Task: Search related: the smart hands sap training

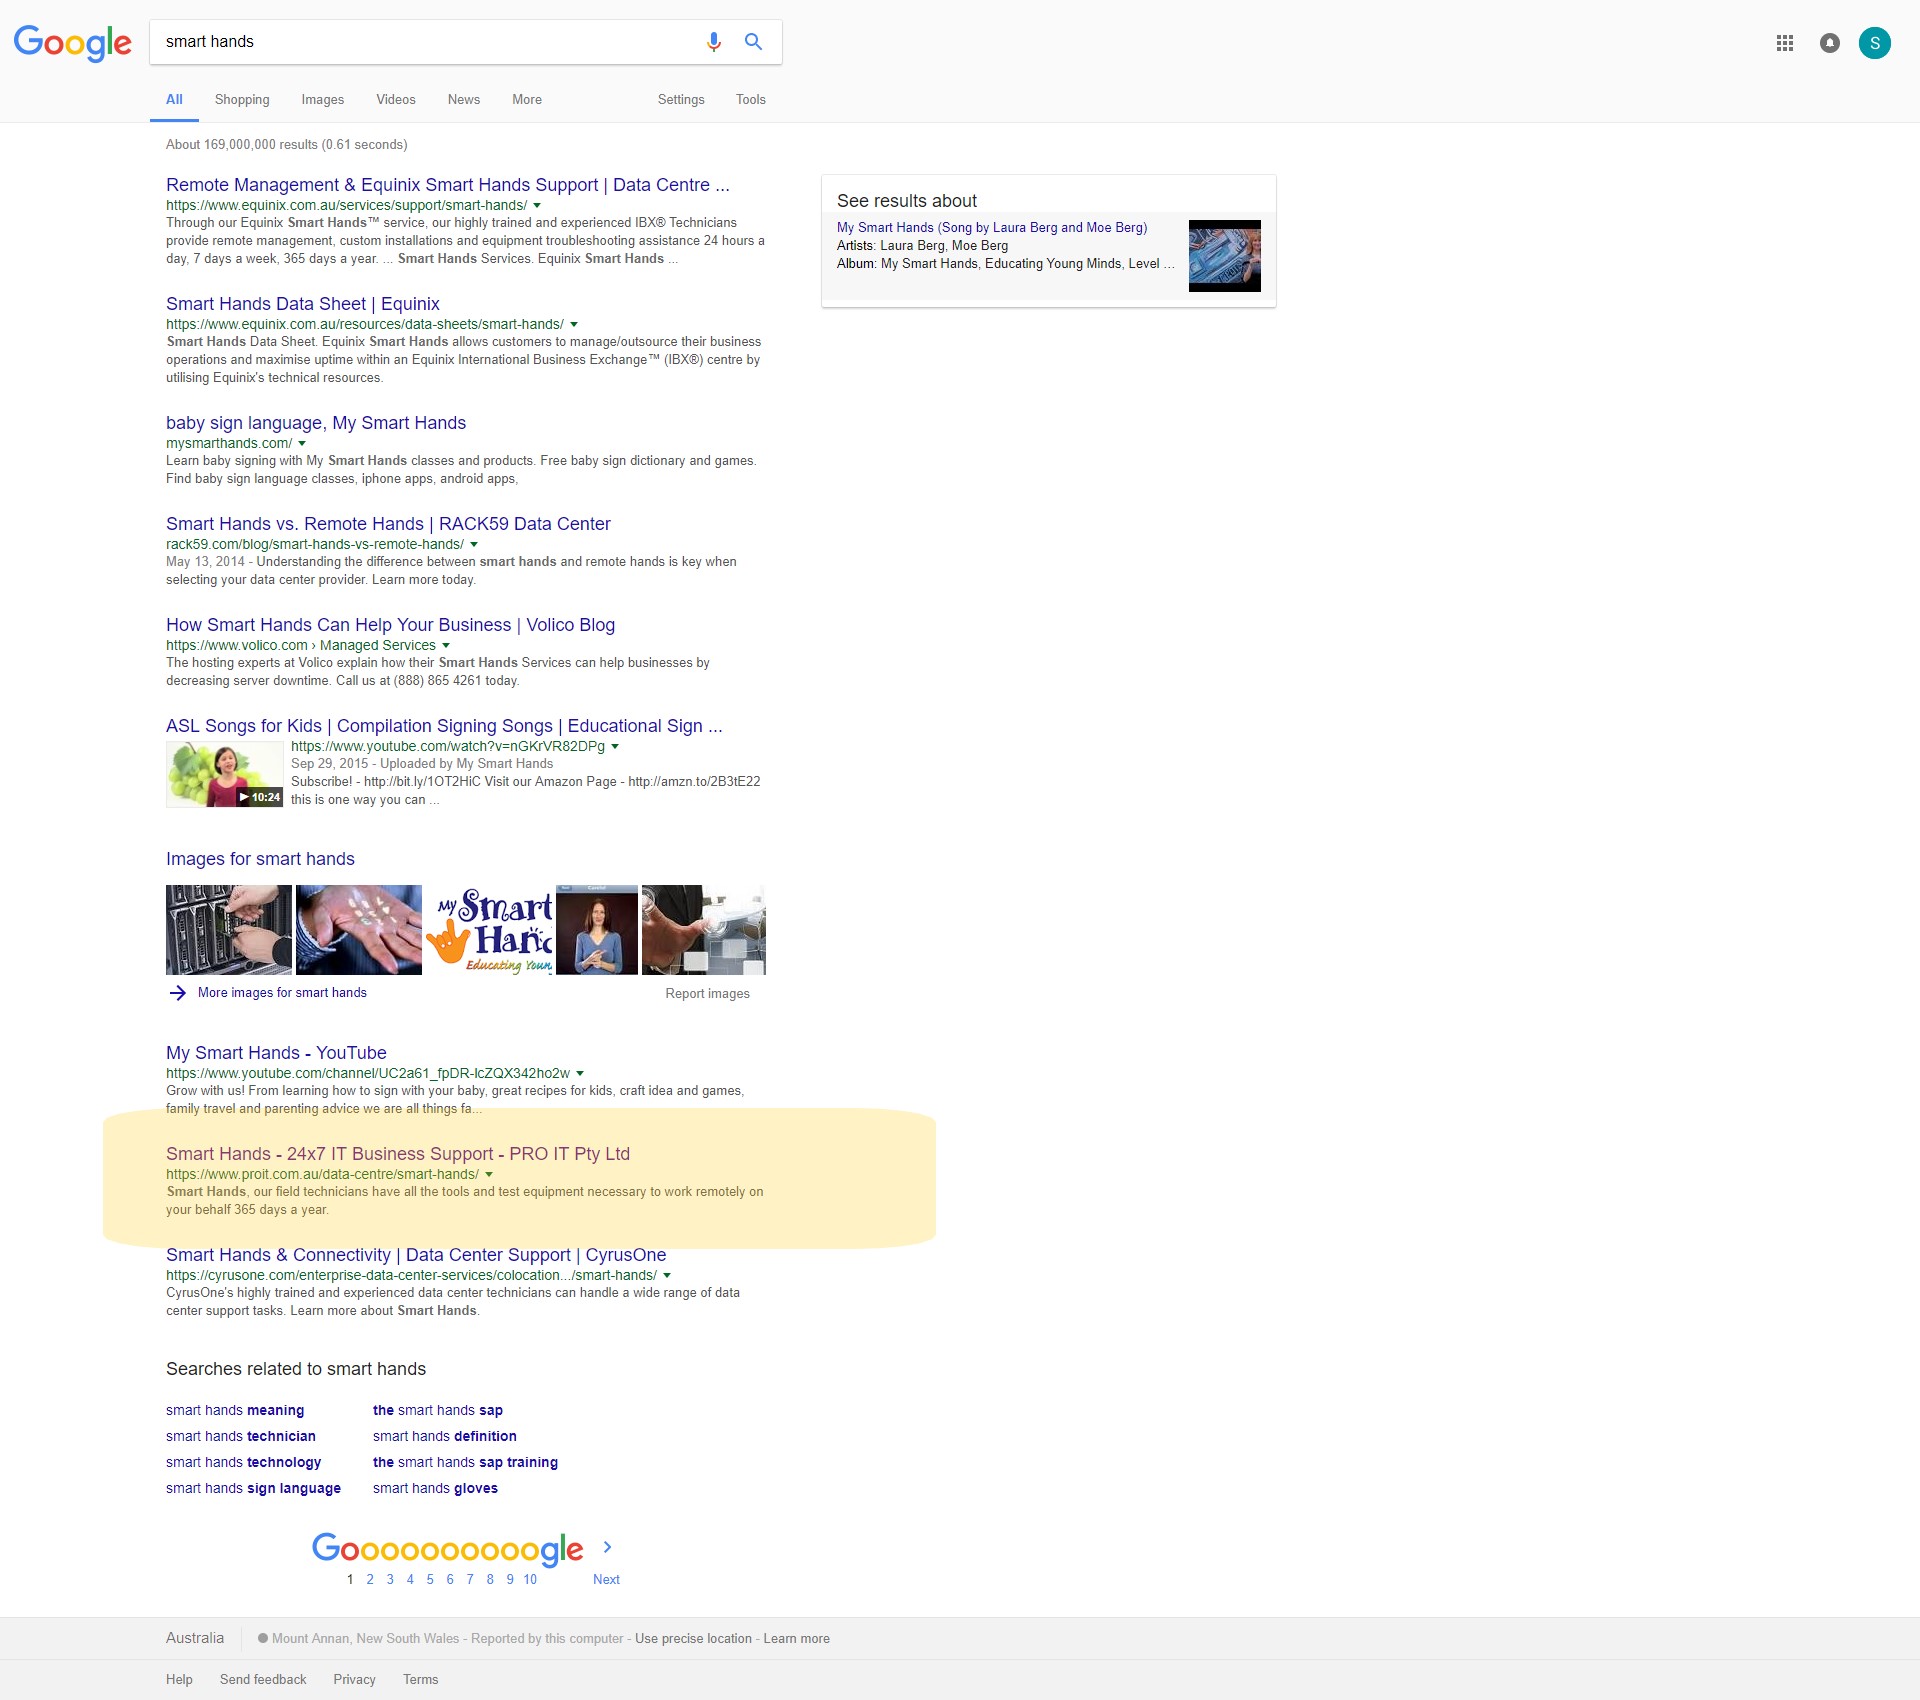Action: point(465,1463)
